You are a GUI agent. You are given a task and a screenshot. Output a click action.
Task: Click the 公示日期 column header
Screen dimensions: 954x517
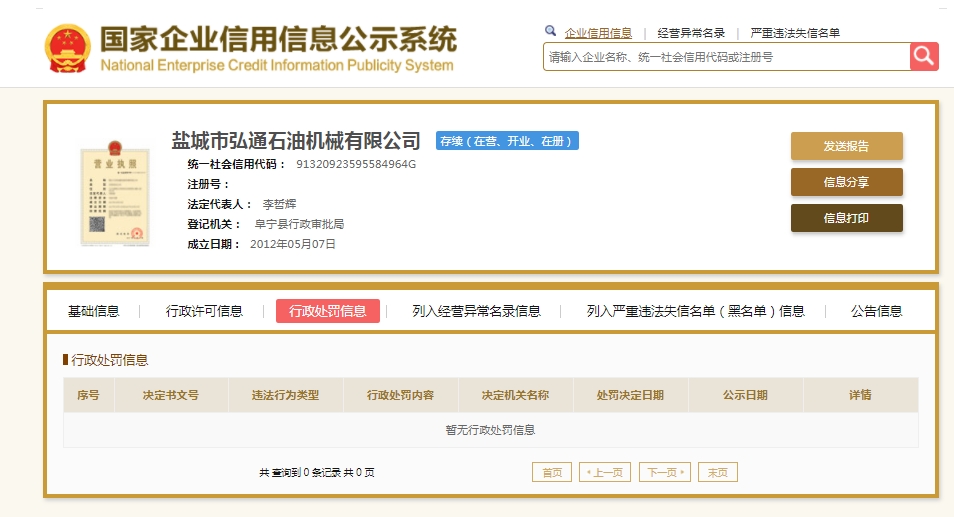click(745, 395)
